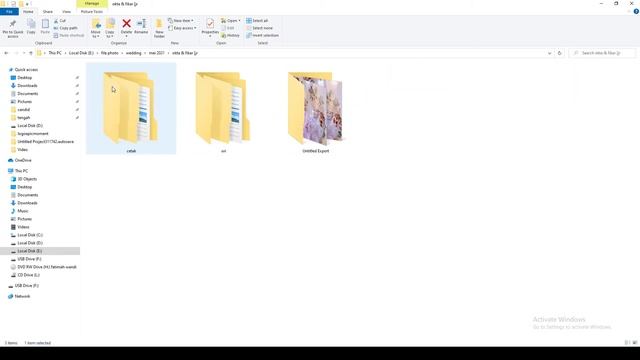Click the New folder icon
The height and width of the screenshot is (360, 640).
159,24
